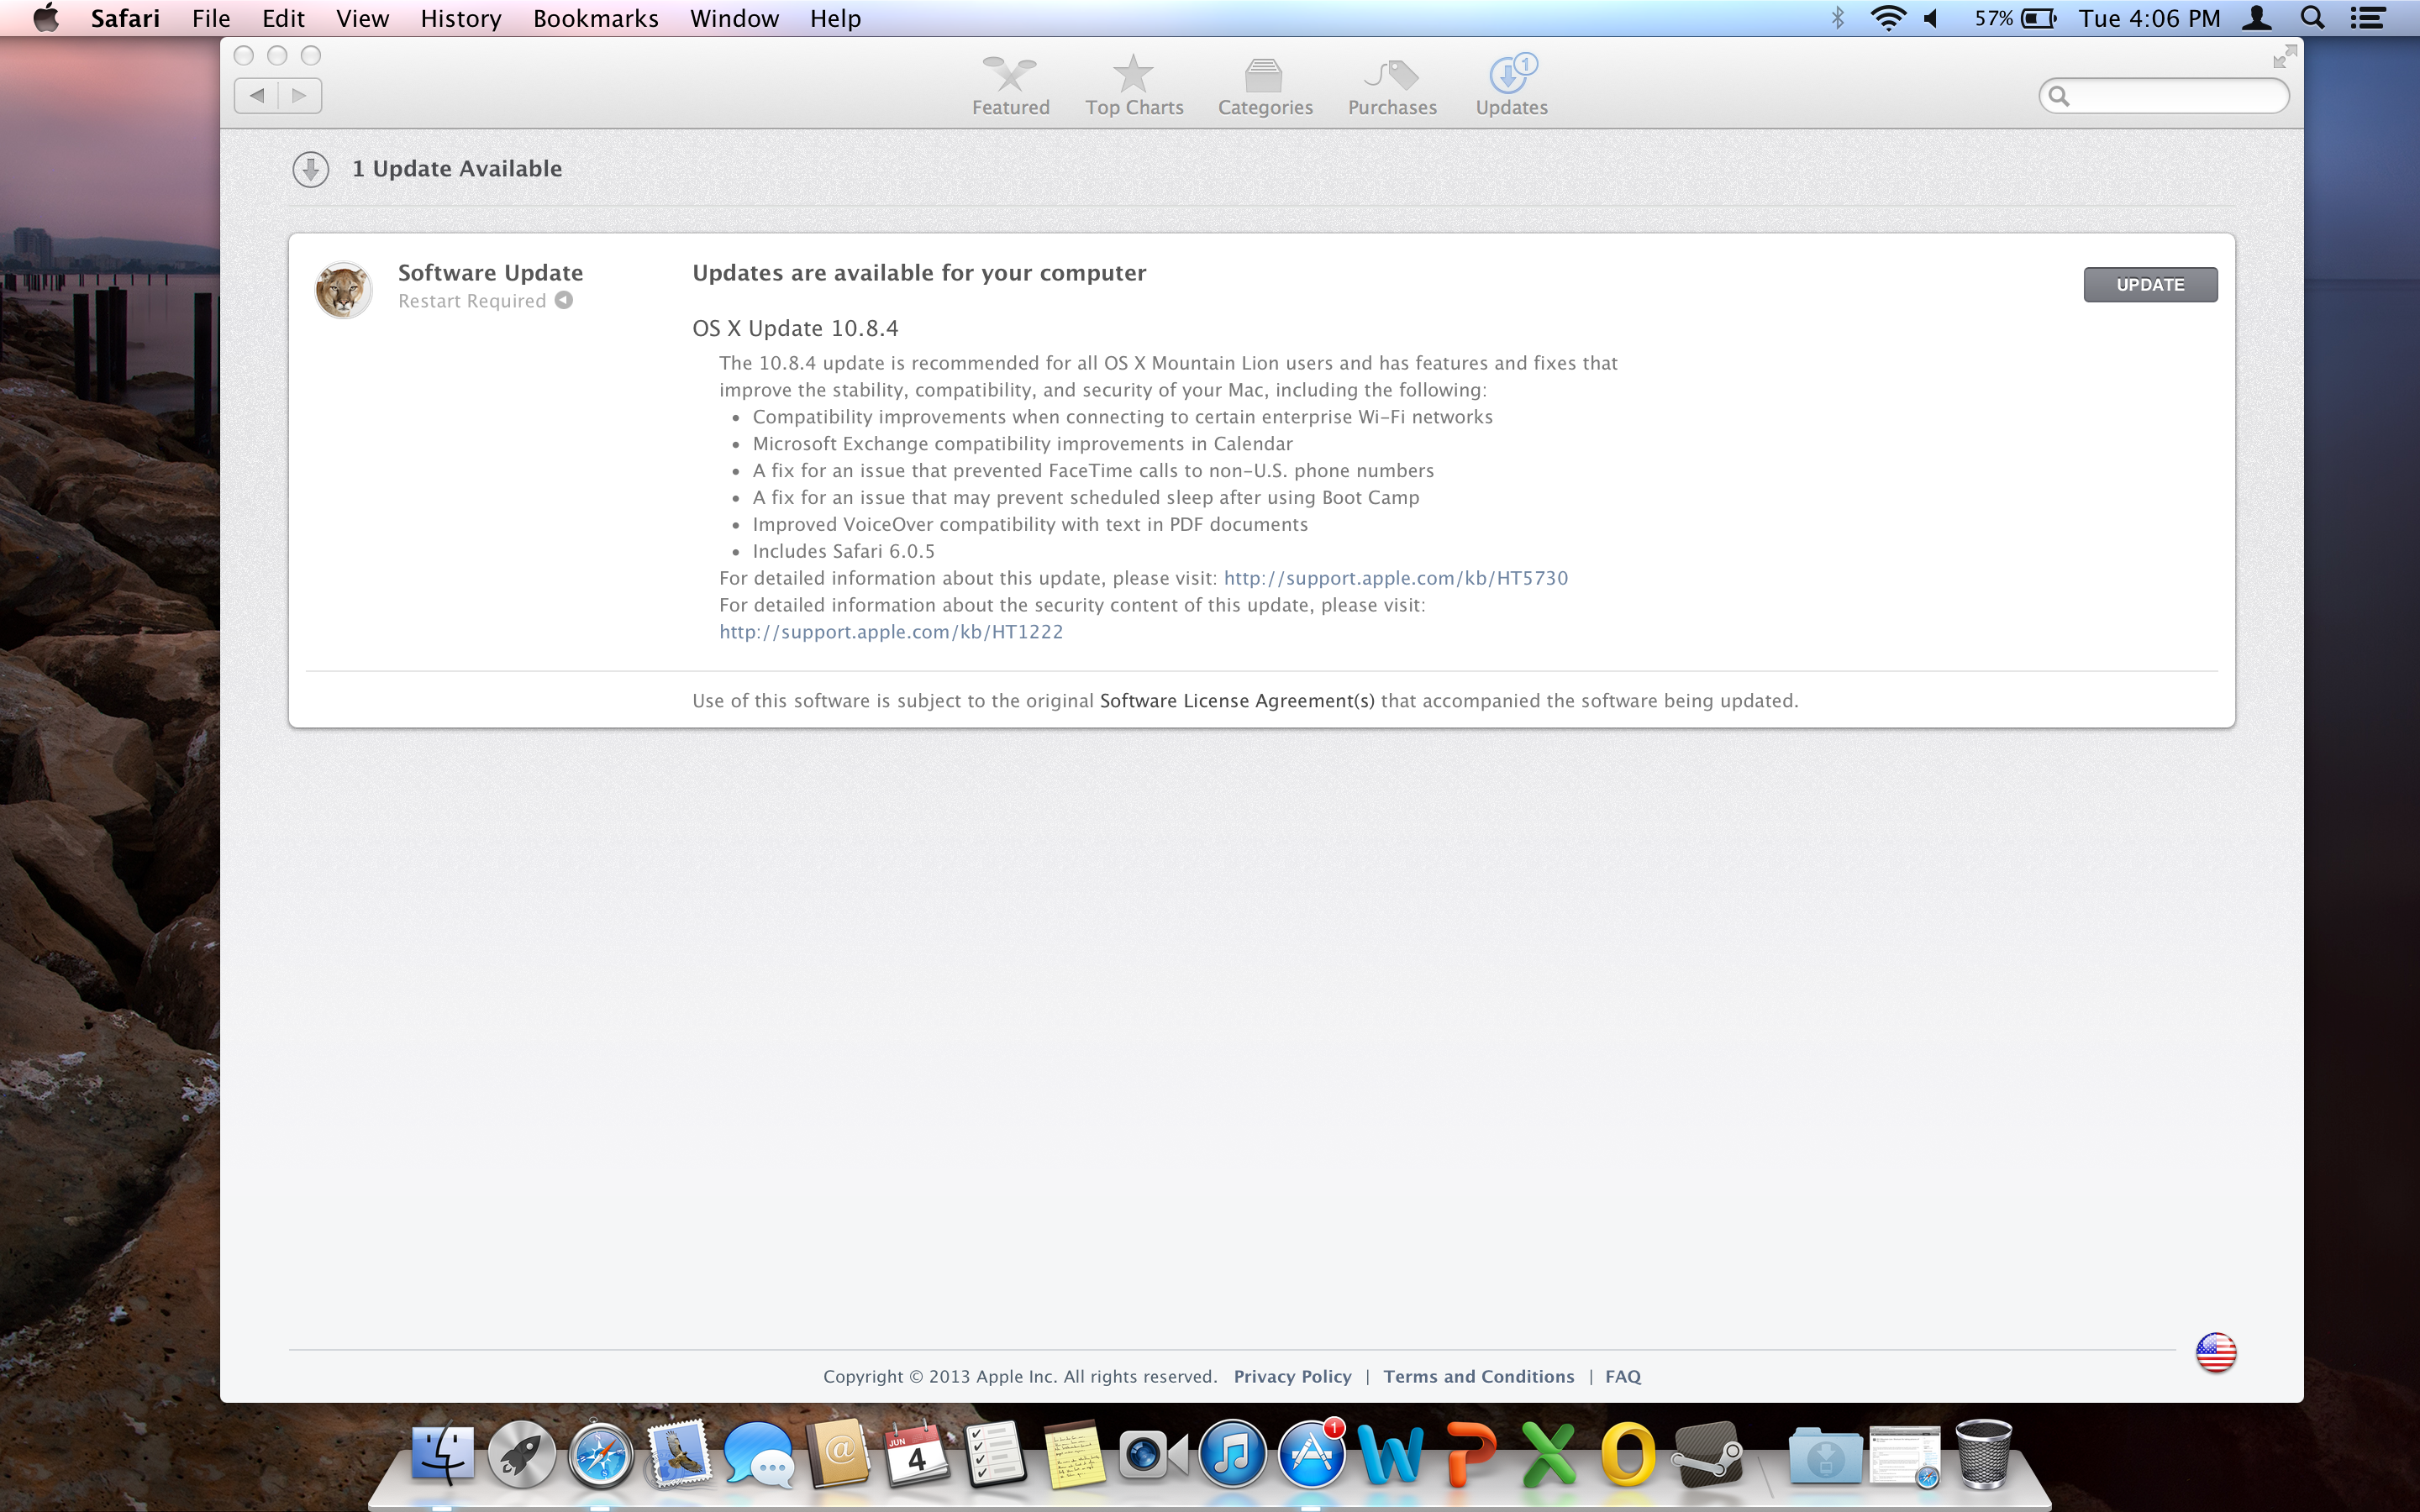
Task: Open Launchpad rocket in the Dock
Action: (521, 1455)
